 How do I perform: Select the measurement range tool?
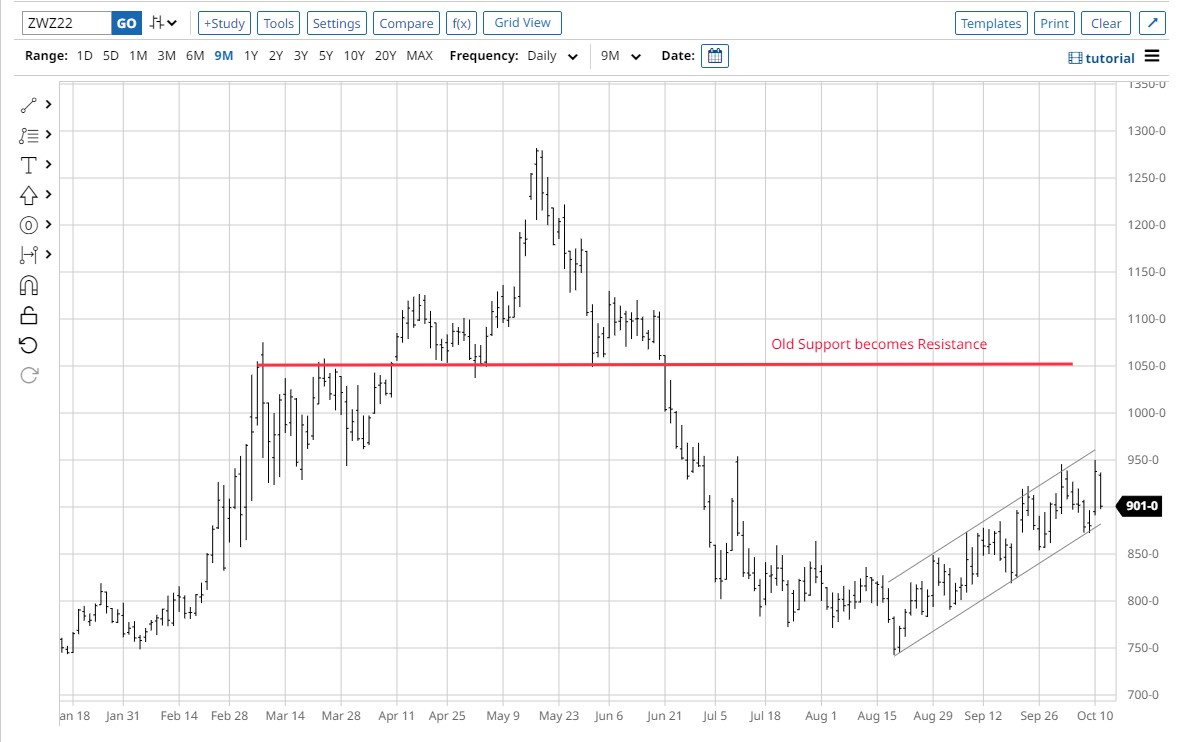click(28, 255)
